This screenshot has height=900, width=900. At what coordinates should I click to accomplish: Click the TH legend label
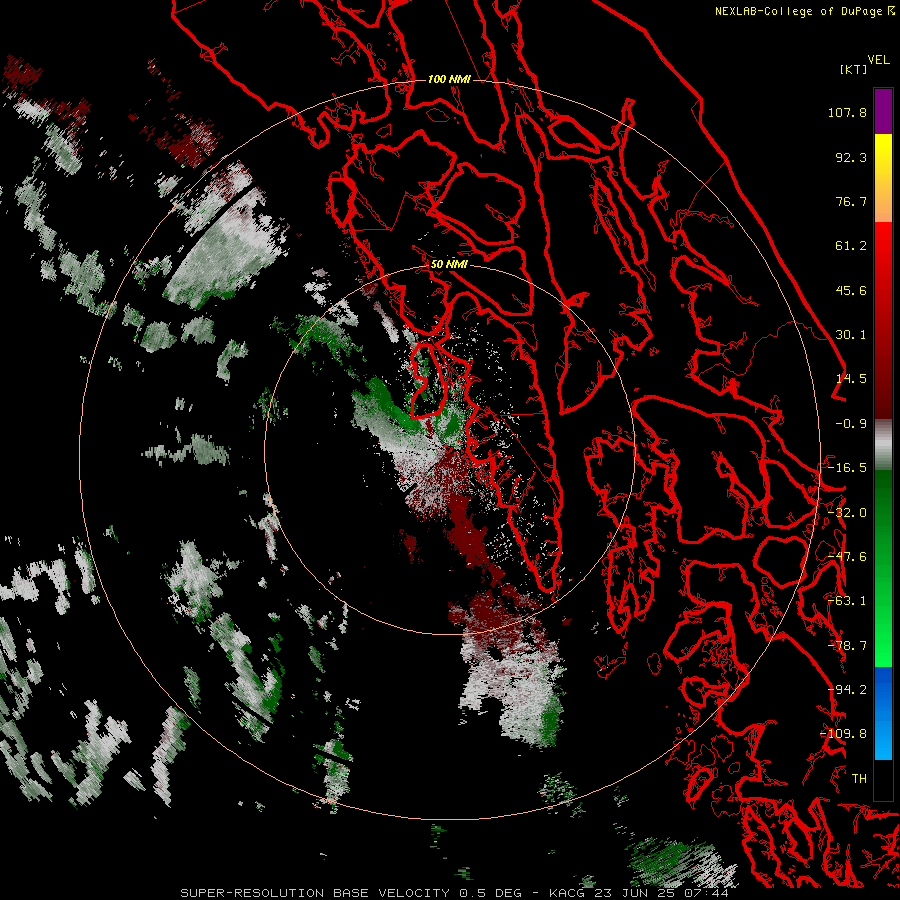pos(859,779)
